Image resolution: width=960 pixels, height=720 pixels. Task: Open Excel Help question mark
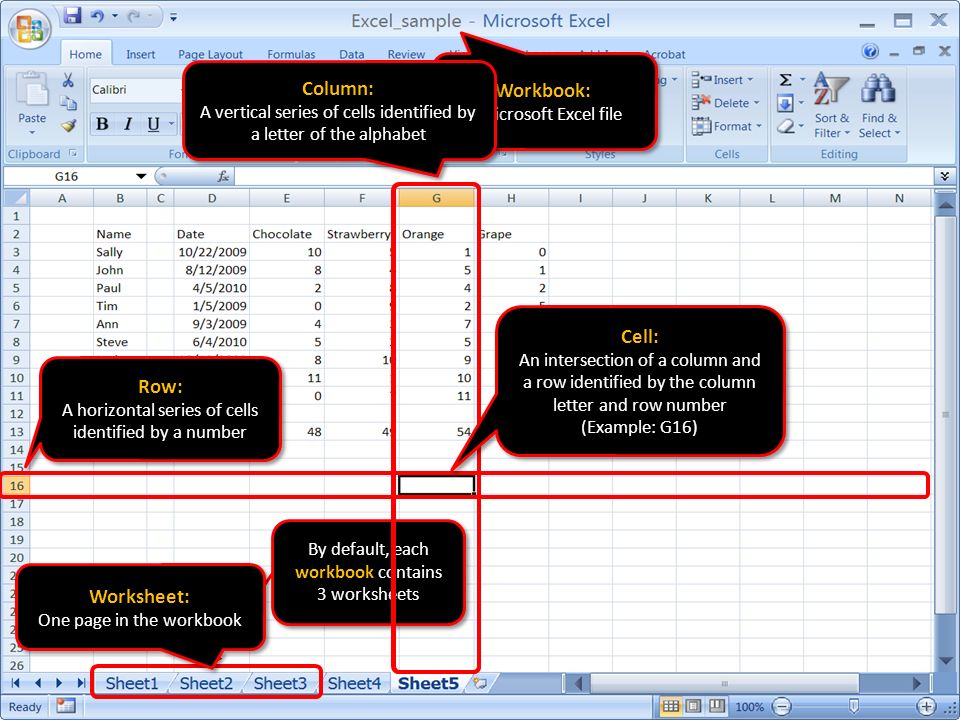click(870, 51)
